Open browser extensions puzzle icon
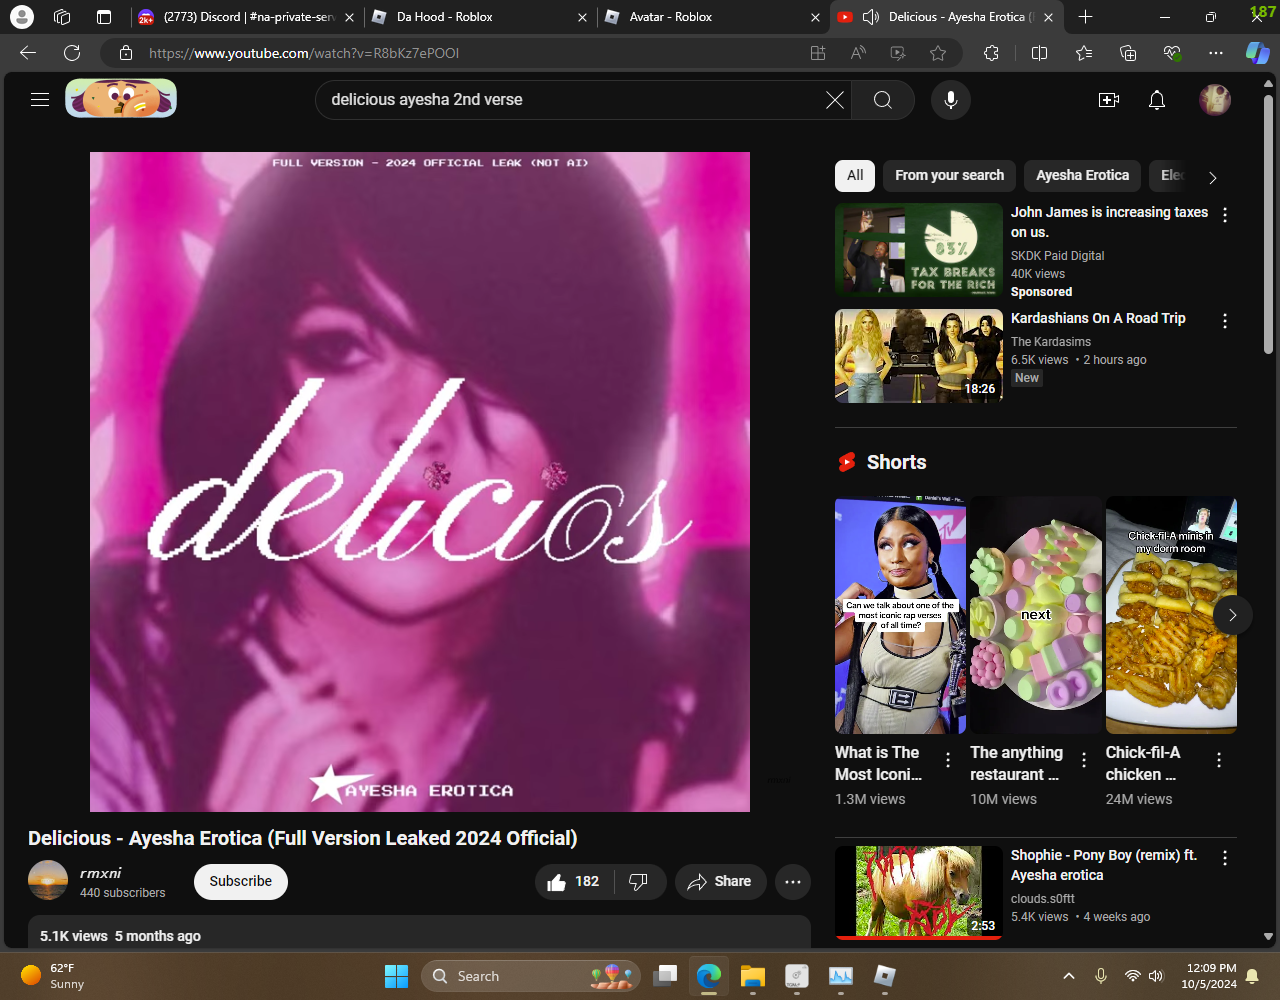The image size is (1280, 1000). 991,53
